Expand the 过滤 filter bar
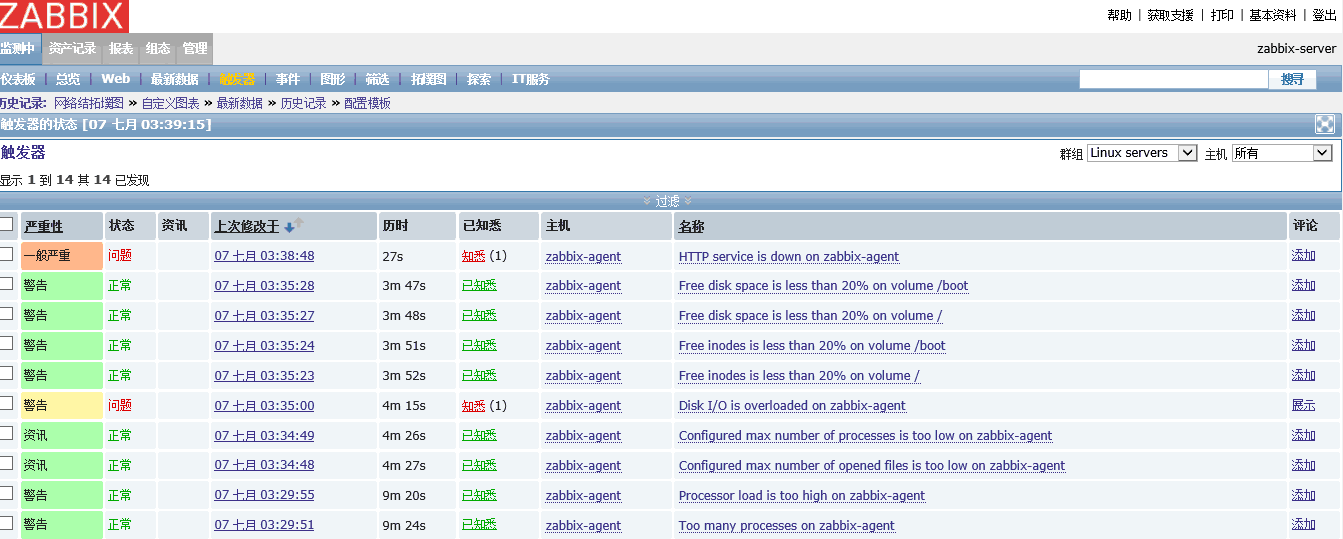The height and width of the screenshot is (539, 1343). [x=668, y=201]
